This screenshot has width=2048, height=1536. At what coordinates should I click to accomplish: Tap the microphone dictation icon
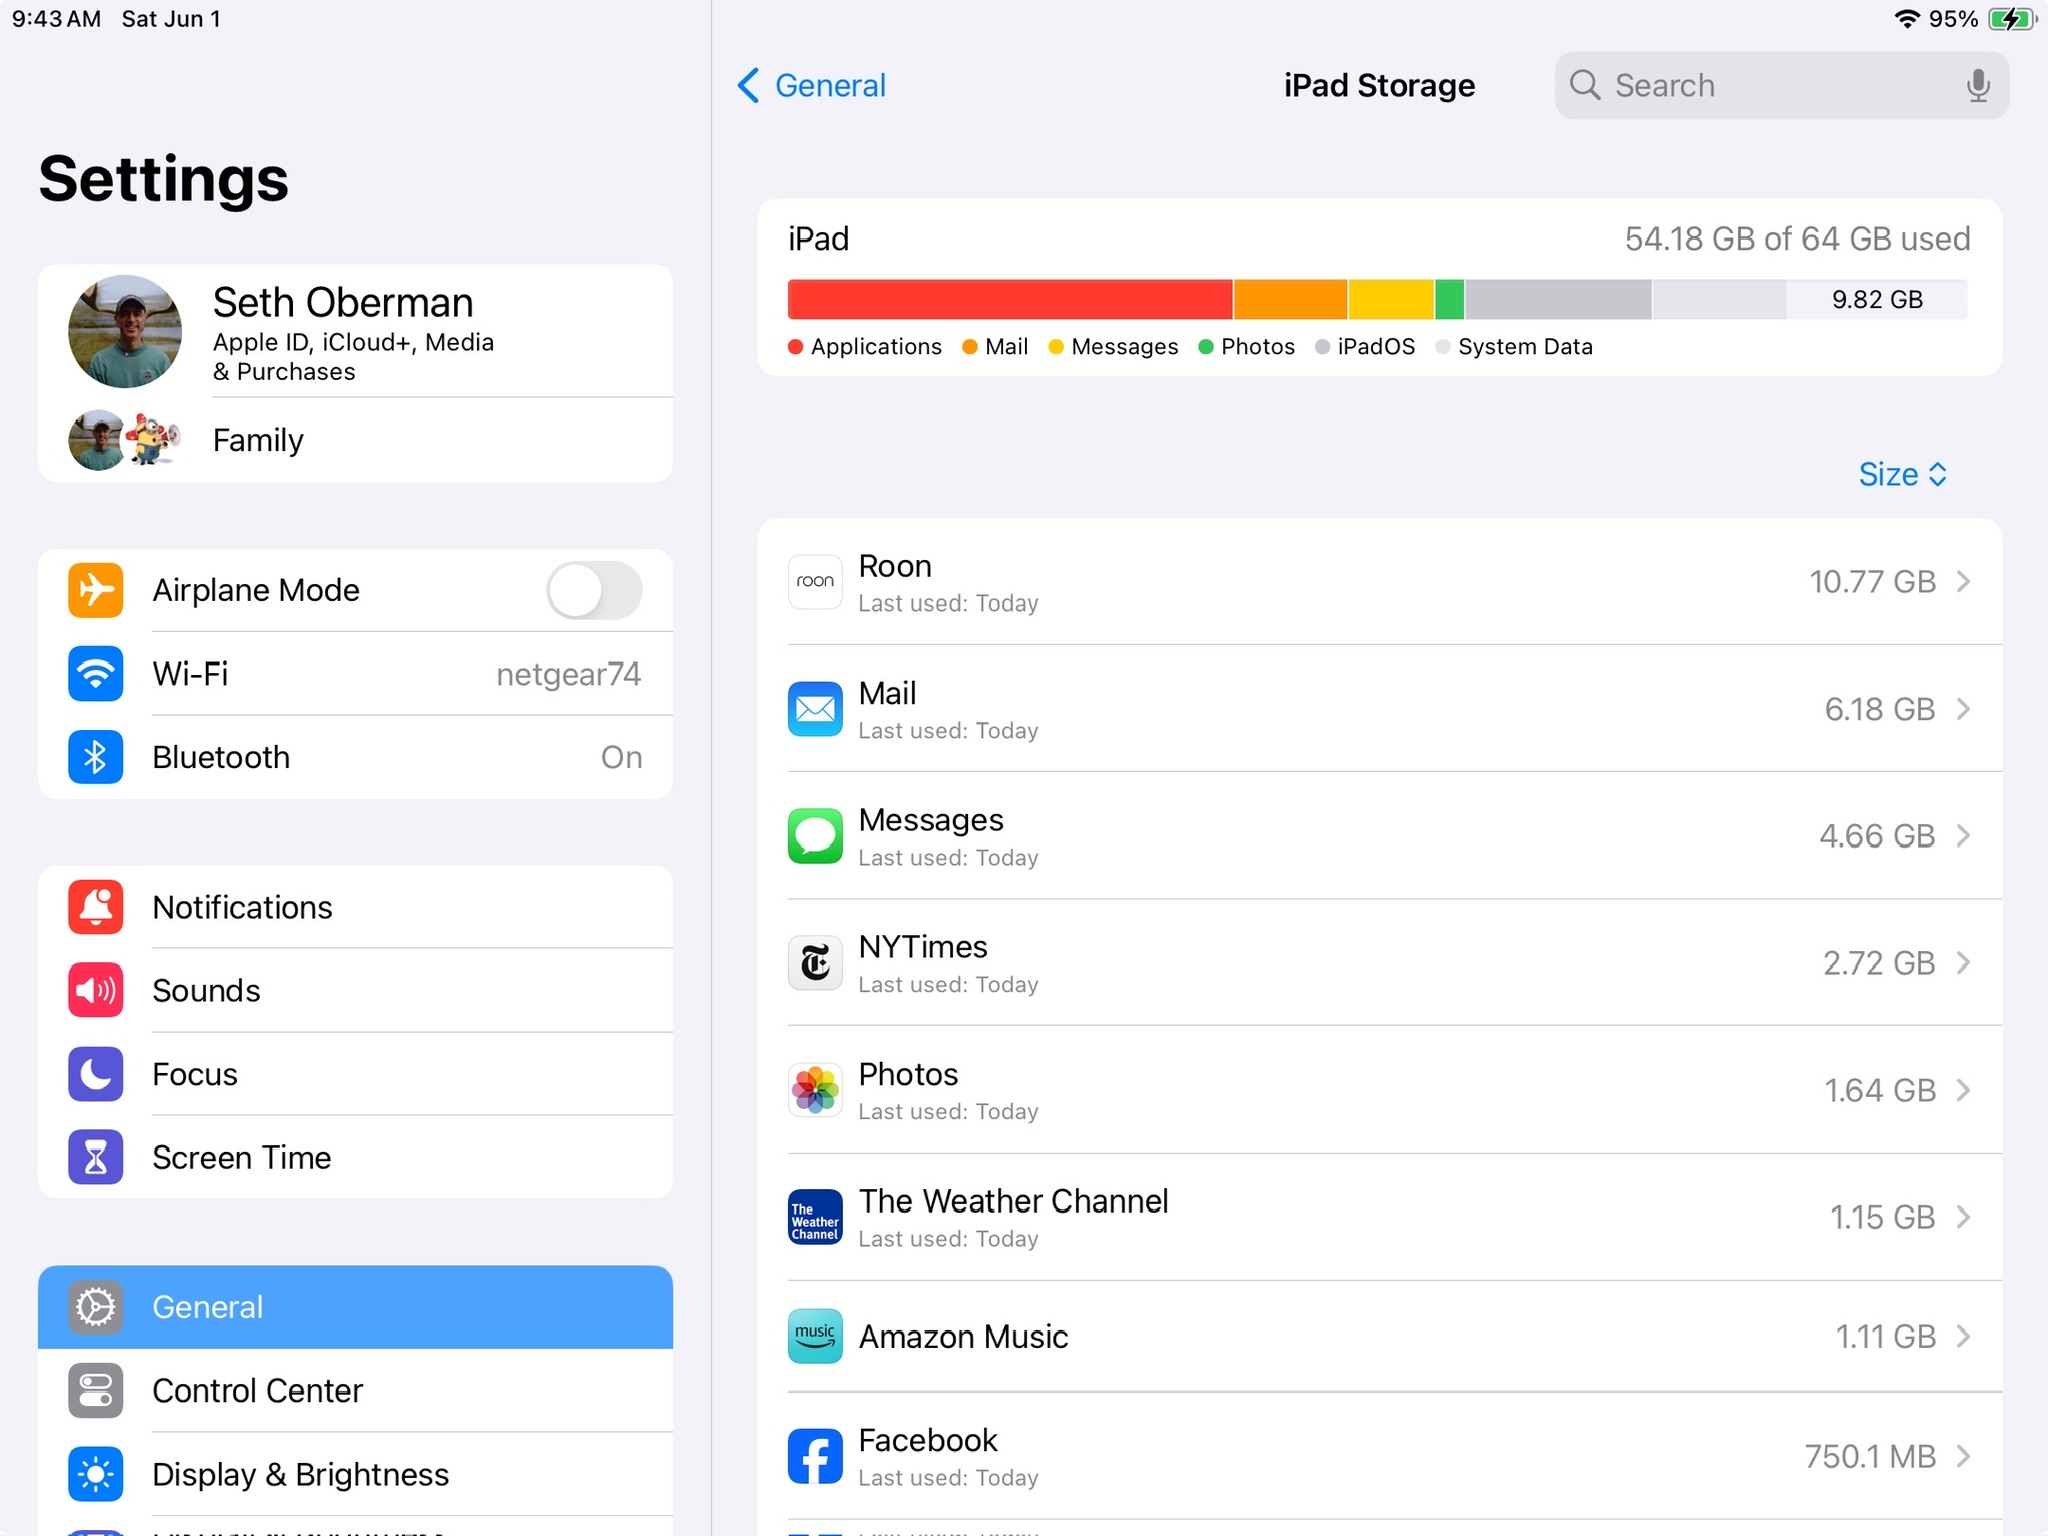[x=1977, y=86]
